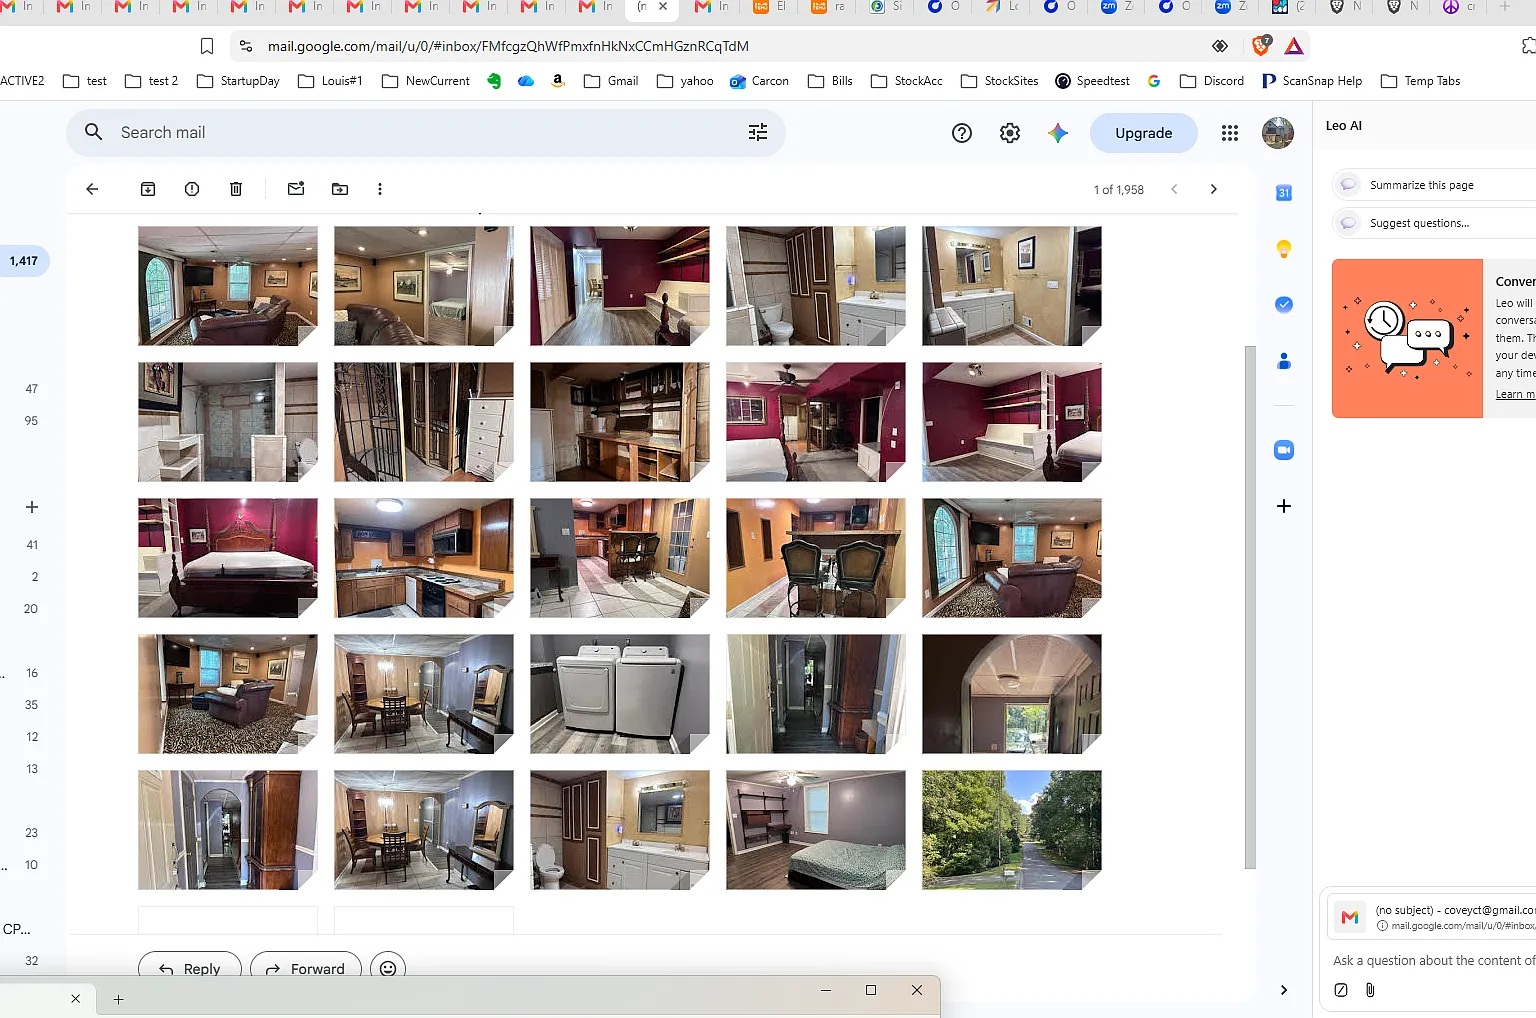The height and width of the screenshot is (1018, 1536).
Task: Open the Gmail bookmarks folder
Action: (611, 81)
